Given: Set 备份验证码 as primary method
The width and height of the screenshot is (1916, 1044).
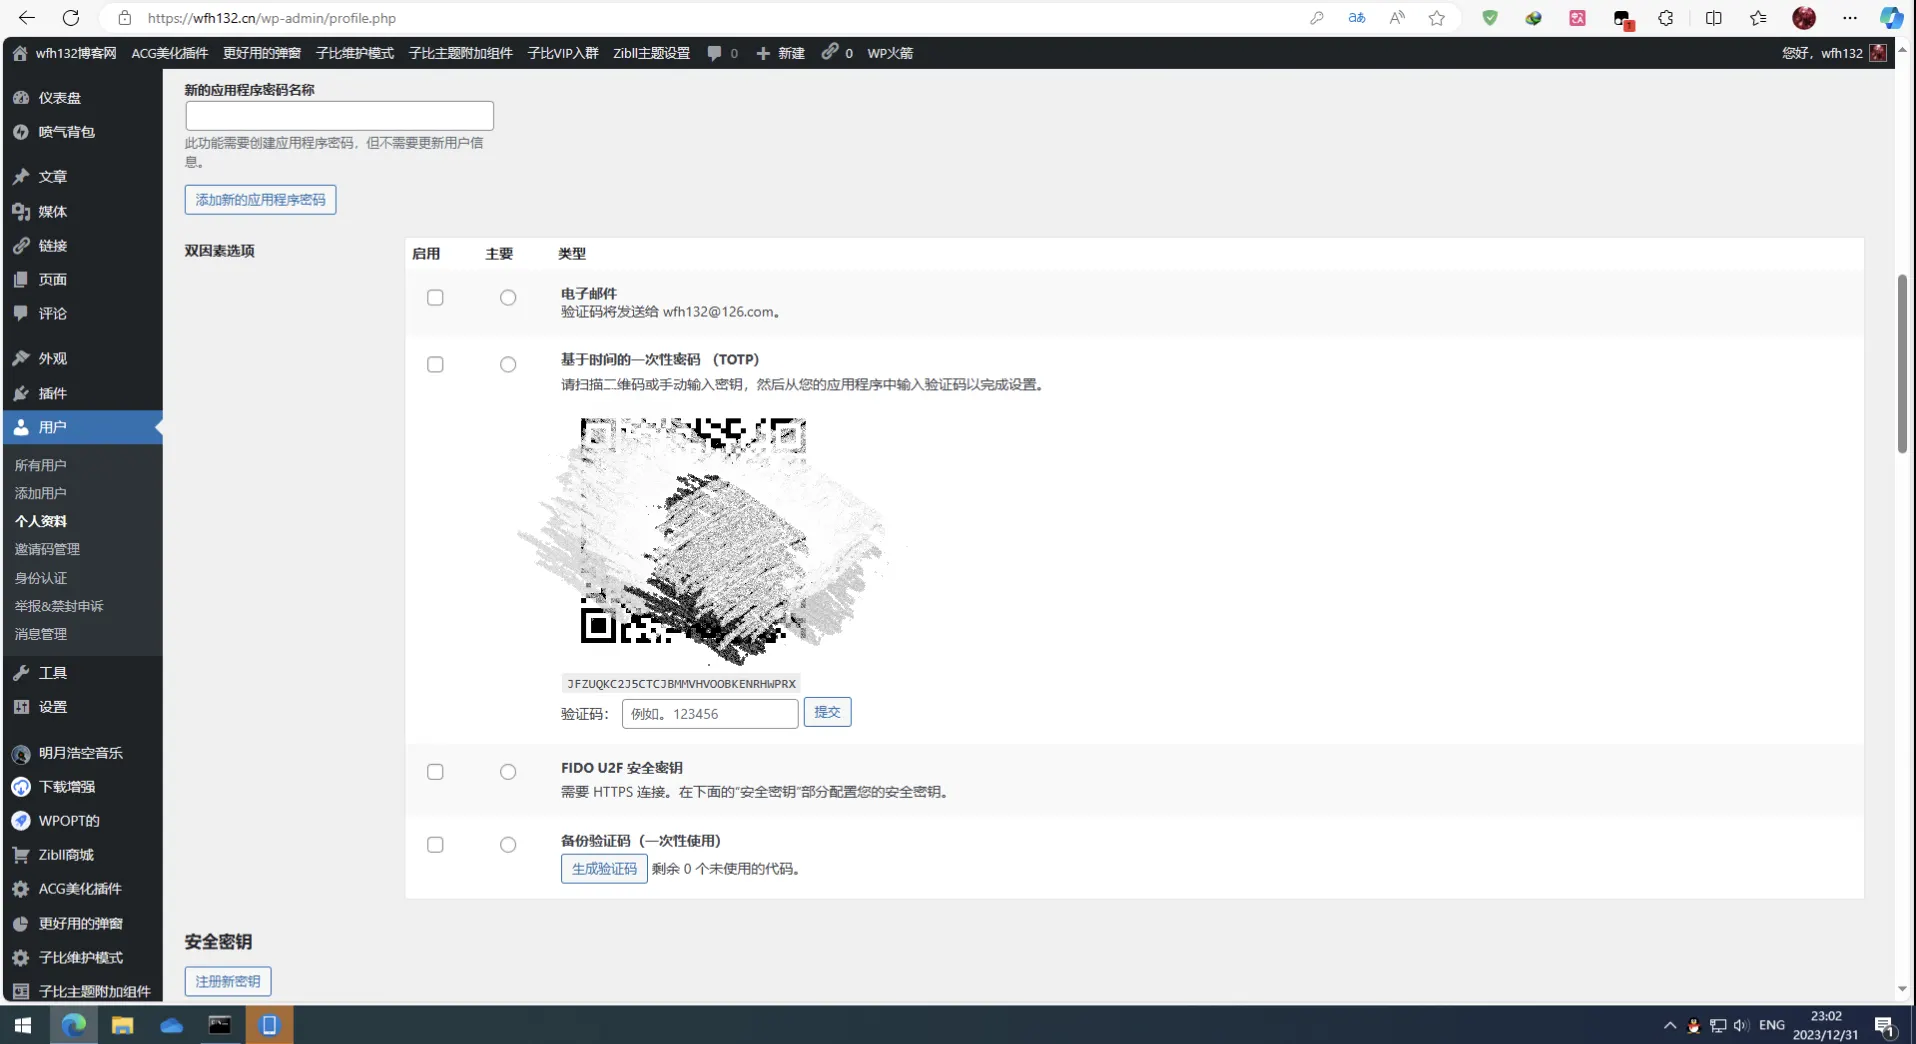Looking at the screenshot, I should (508, 845).
